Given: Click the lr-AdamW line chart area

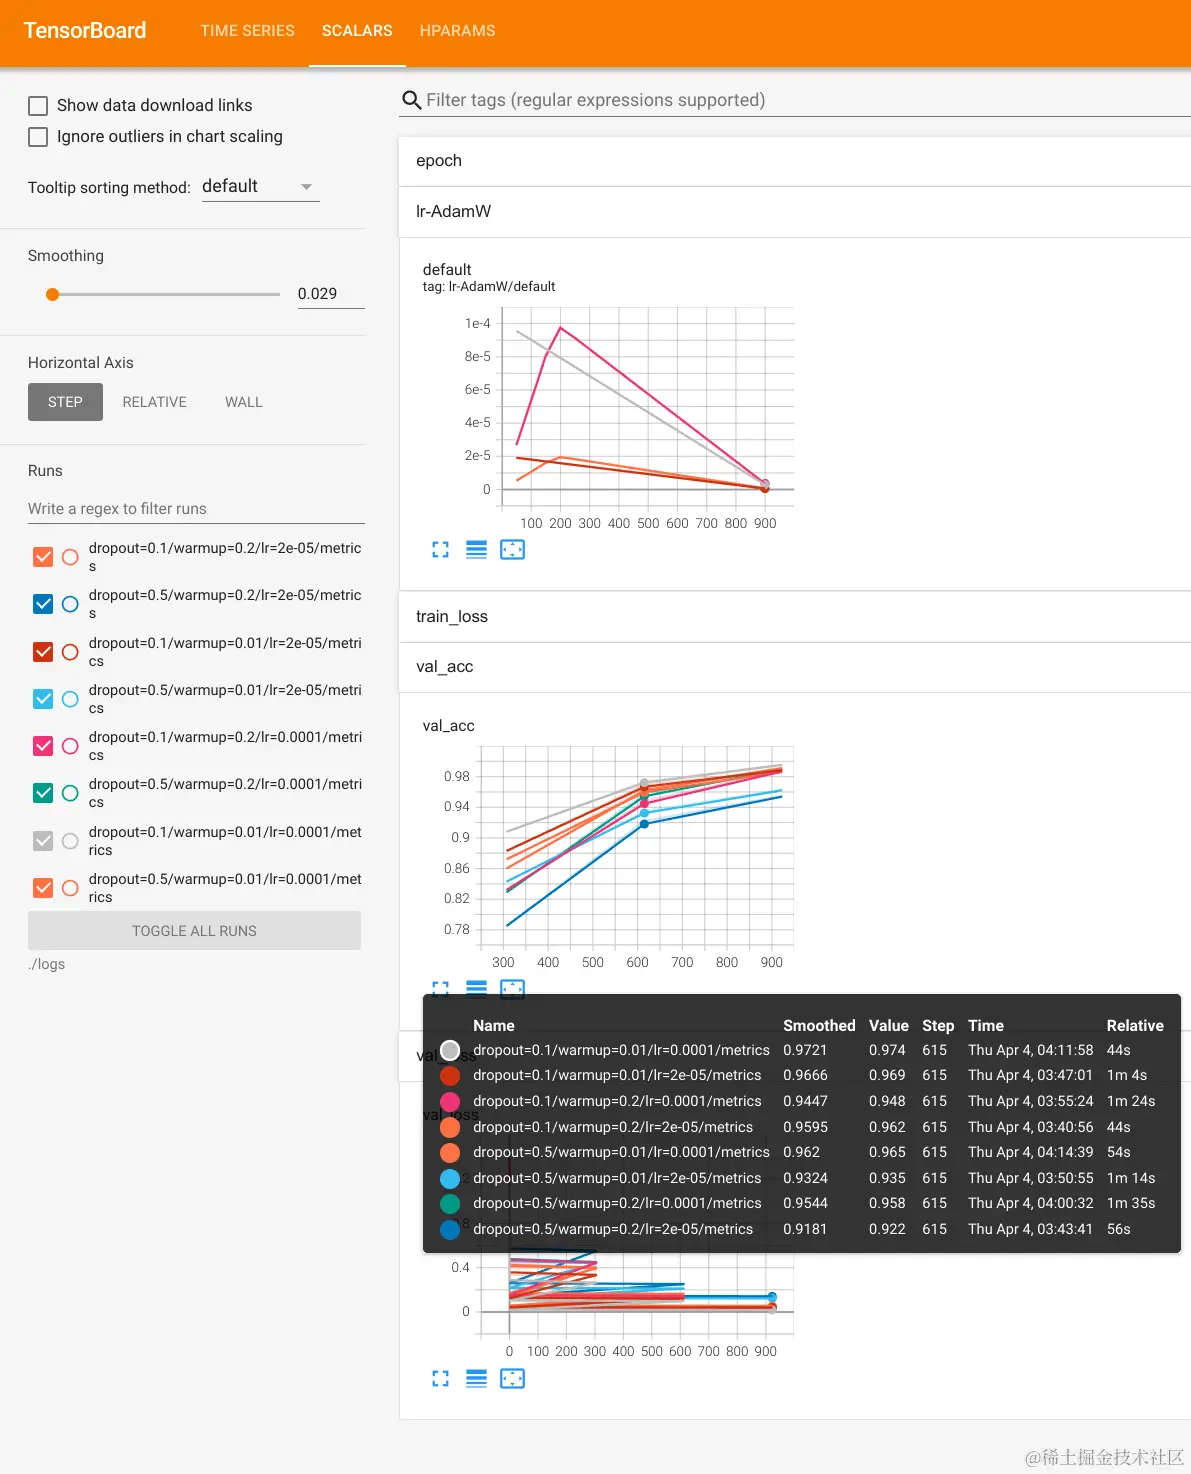Looking at the screenshot, I should click(648, 408).
